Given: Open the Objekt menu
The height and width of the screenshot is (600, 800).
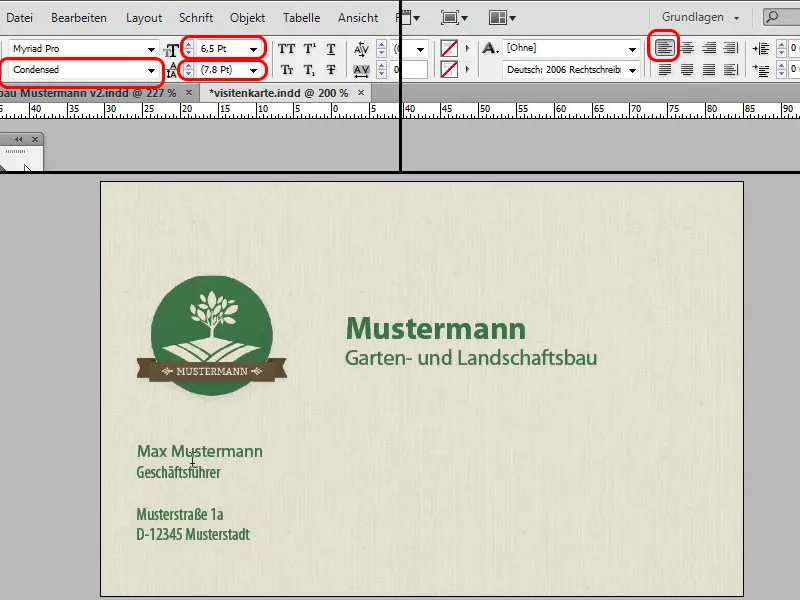Looking at the screenshot, I should (x=247, y=18).
